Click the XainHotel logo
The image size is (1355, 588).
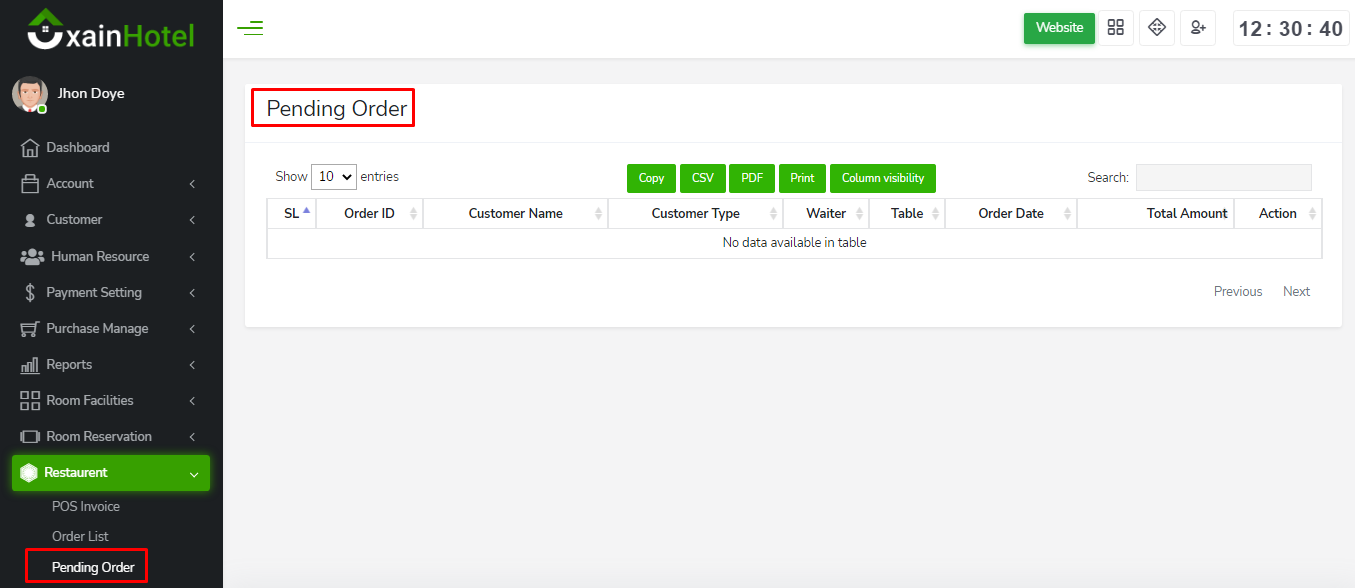click(111, 31)
